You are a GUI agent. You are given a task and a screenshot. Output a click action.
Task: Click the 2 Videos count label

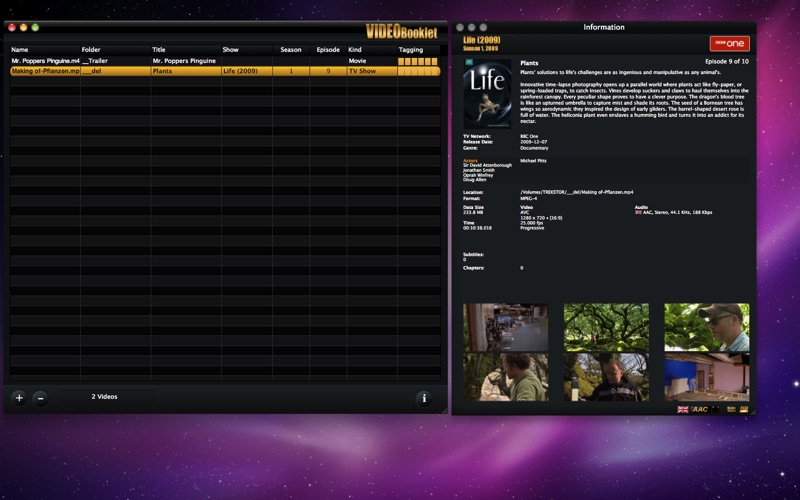pyautogui.click(x=105, y=396)
